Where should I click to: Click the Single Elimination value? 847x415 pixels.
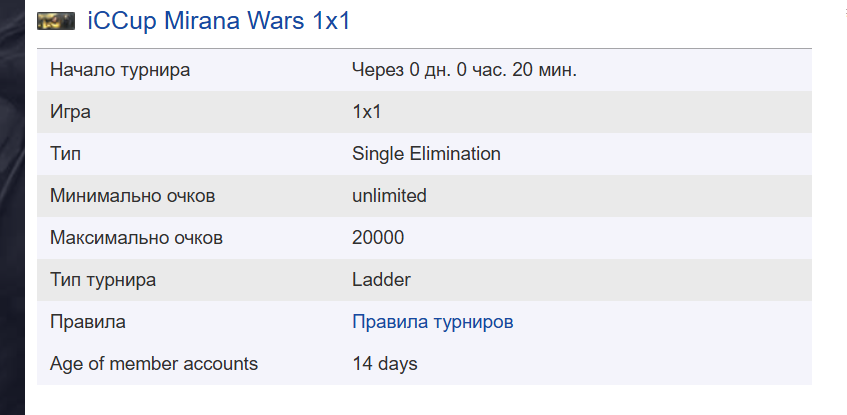pyautogui.click(x=426, y=153)
